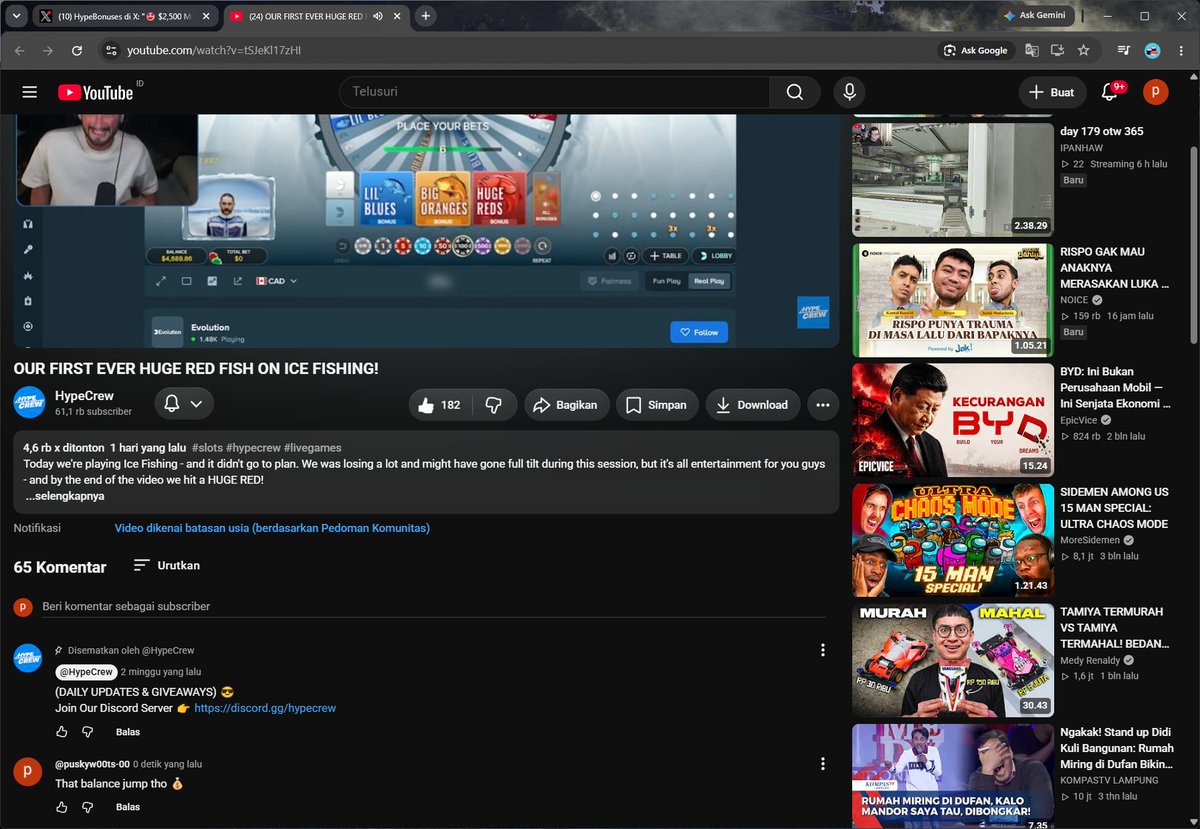1200x829 pixels.
Task: Open the #slots hashtag
Action: [x=207, y=448]
